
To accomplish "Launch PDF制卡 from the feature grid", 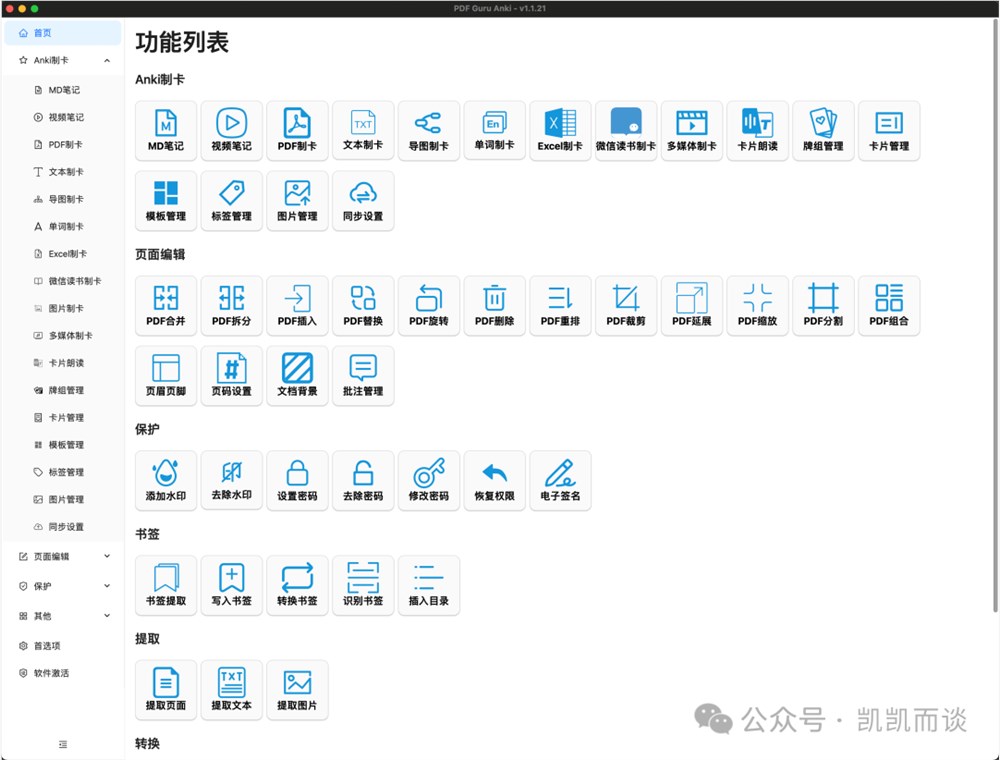I will [x=297, y=131].
